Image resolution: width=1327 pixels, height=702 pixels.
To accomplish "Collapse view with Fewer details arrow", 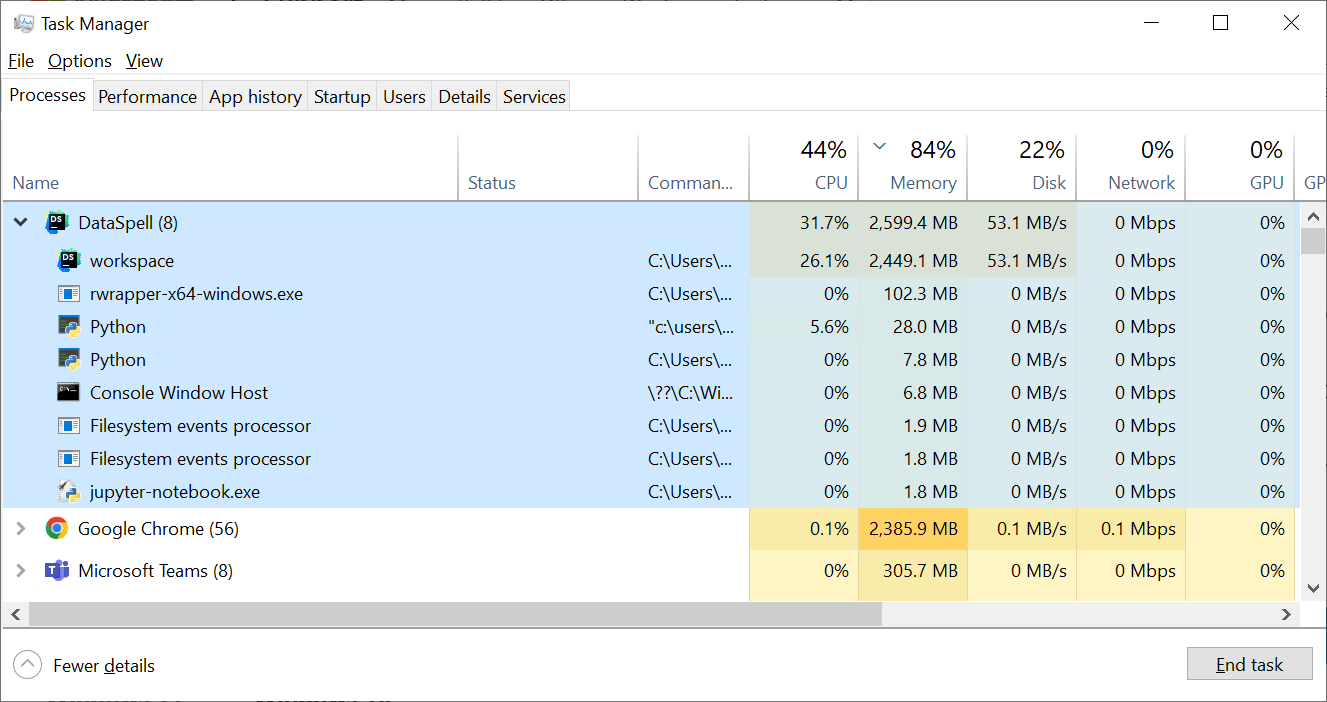I will click(x=28, y=665).
